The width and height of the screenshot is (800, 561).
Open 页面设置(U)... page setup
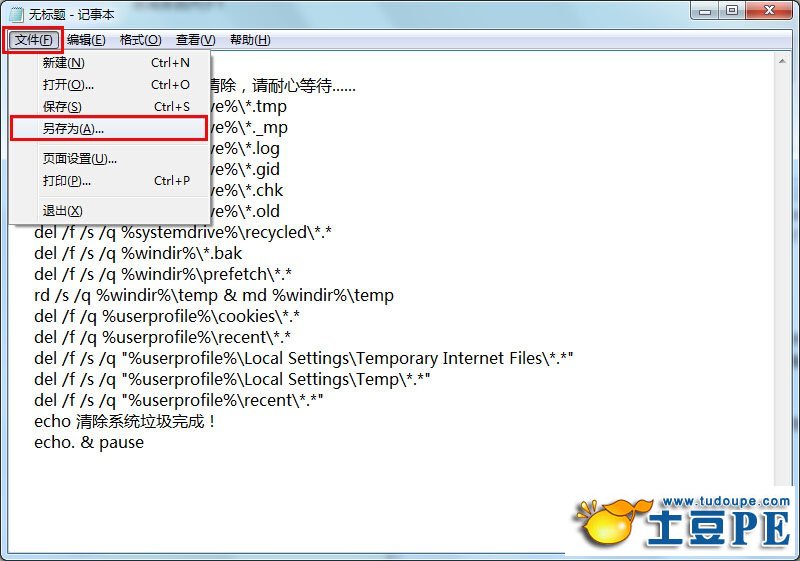pos(117,159)
